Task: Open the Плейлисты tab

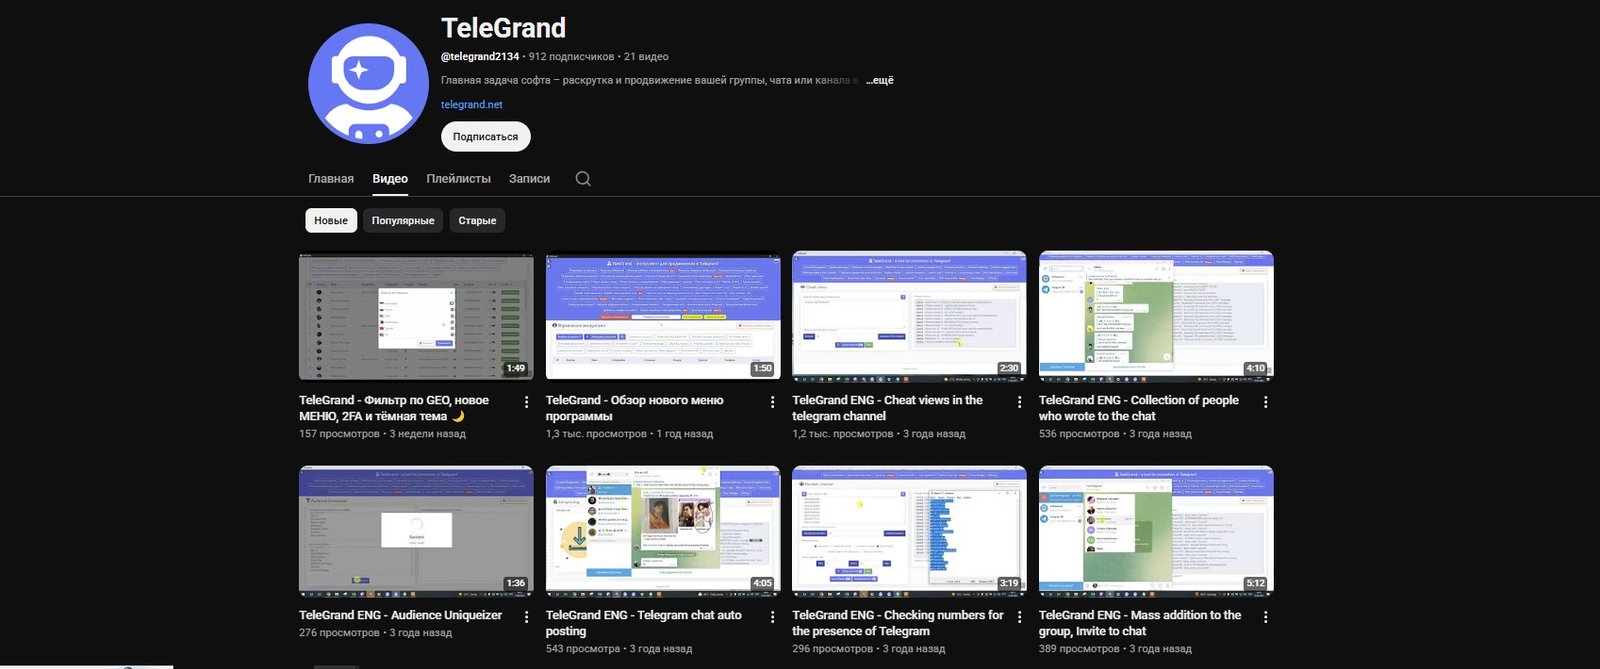Action: click(458, 179)
